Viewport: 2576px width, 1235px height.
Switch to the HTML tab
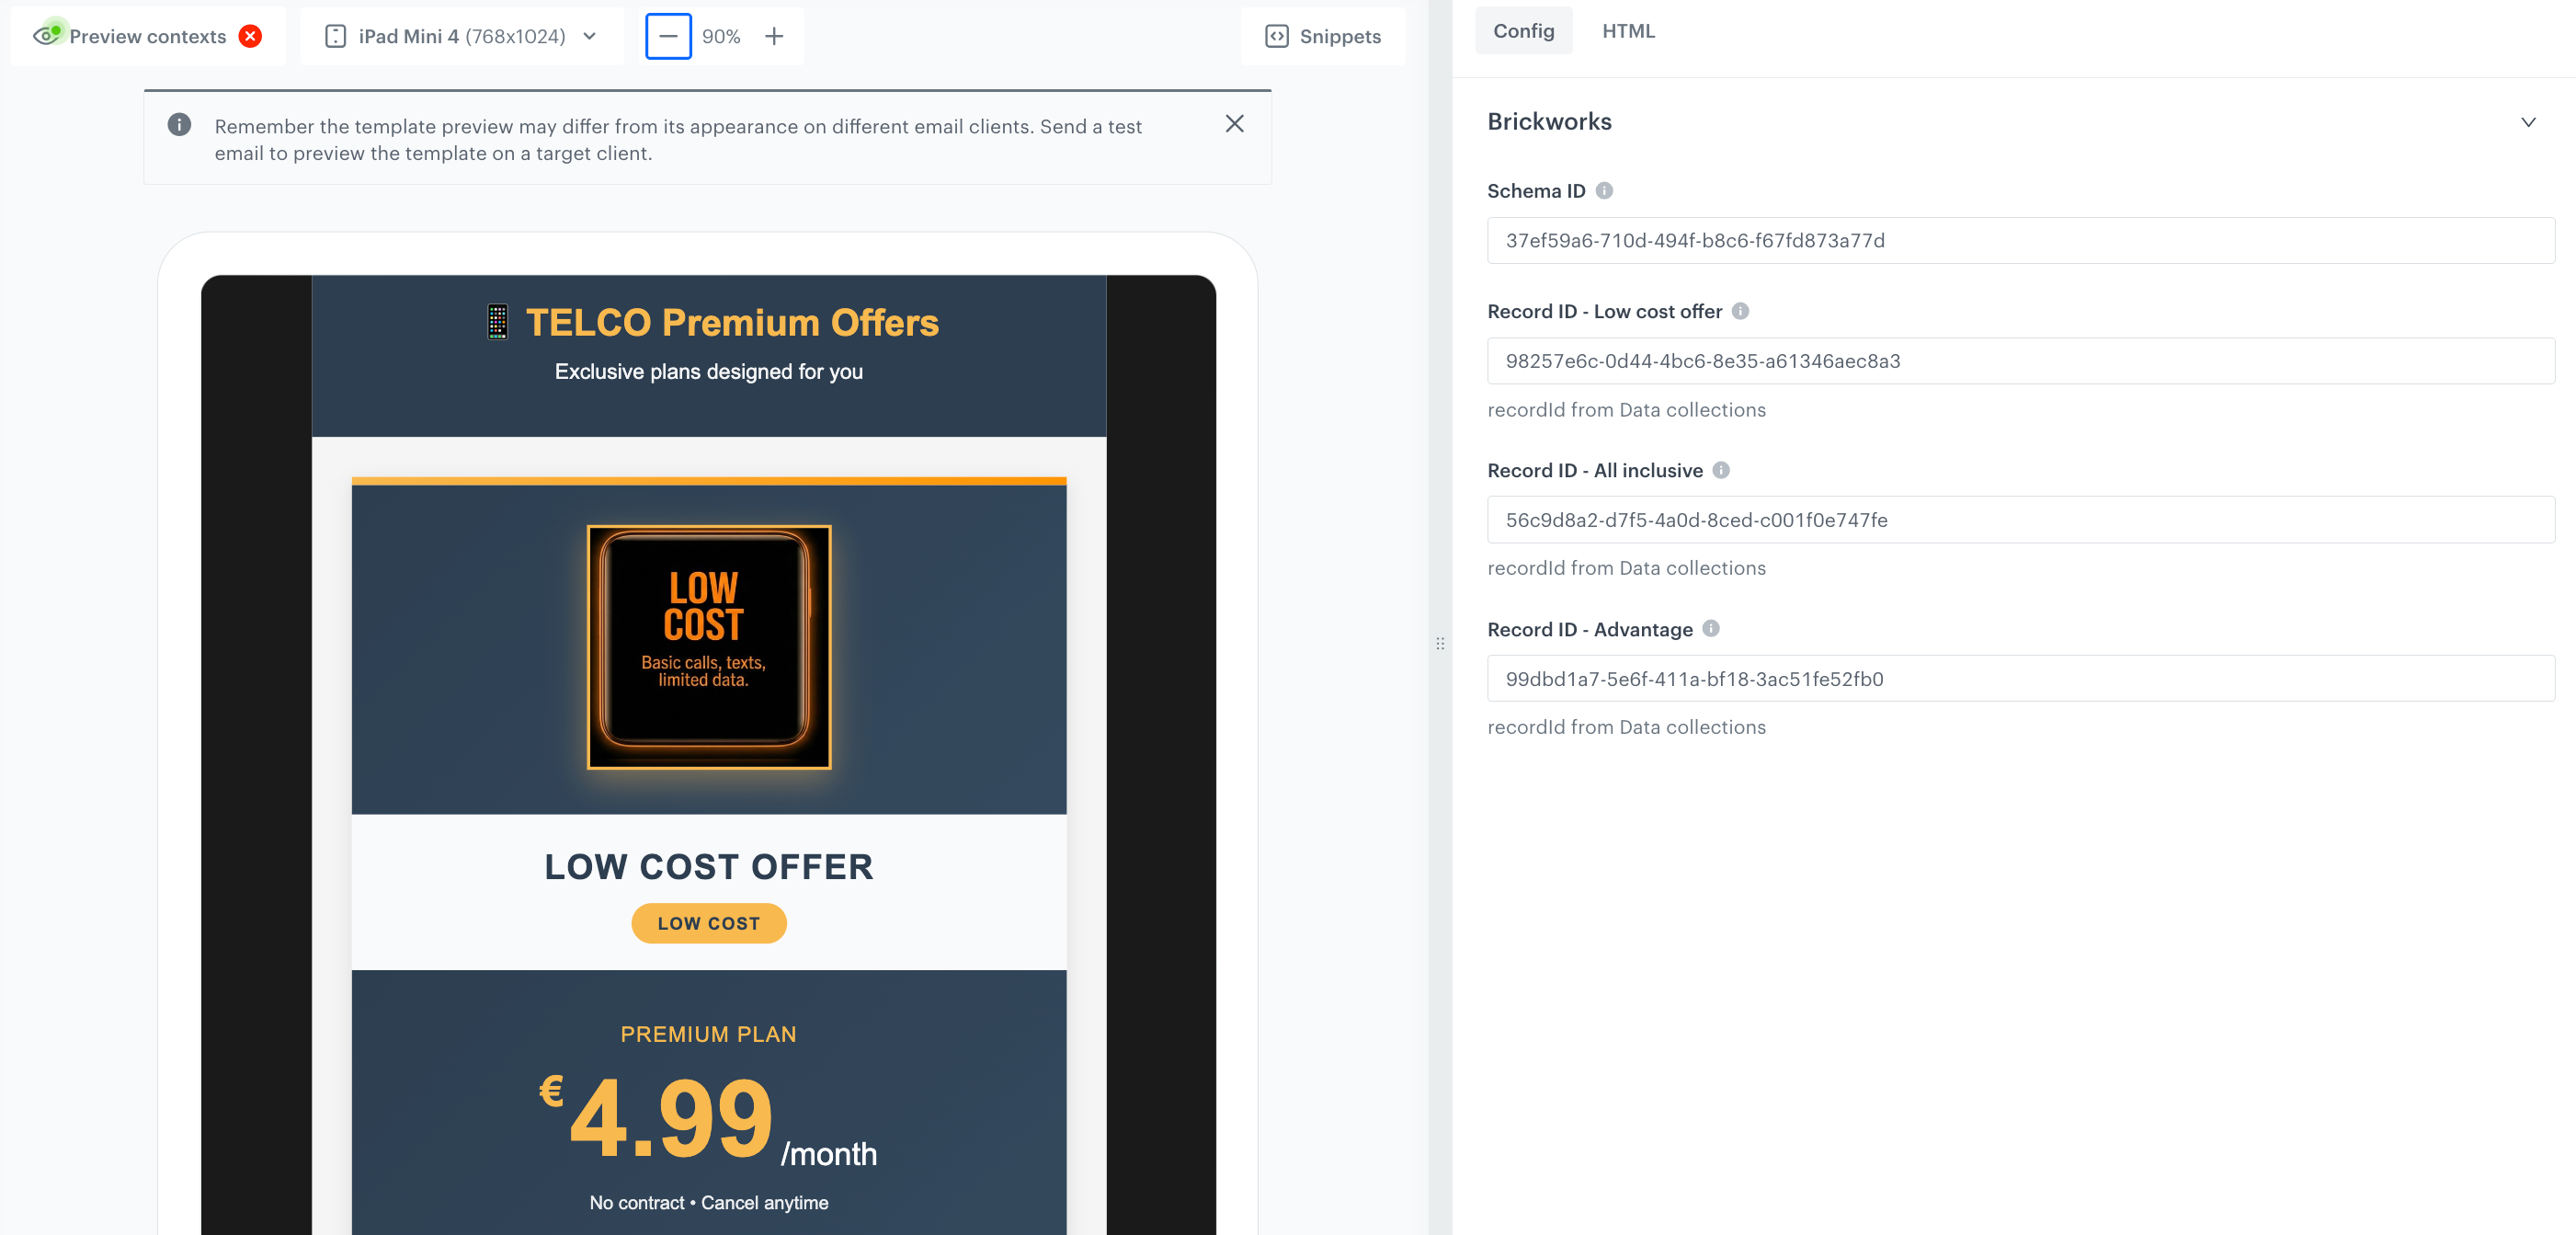(x=1628, y=30)
